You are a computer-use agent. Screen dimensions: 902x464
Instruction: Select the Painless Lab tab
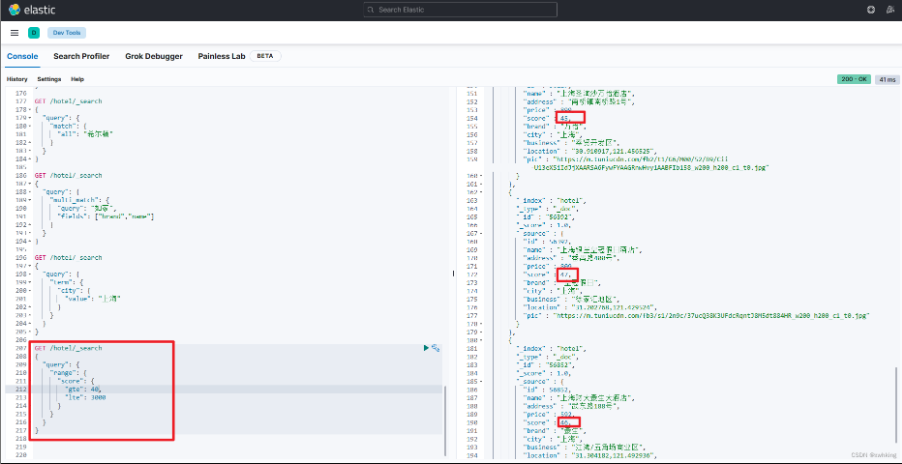pos(221,56)
